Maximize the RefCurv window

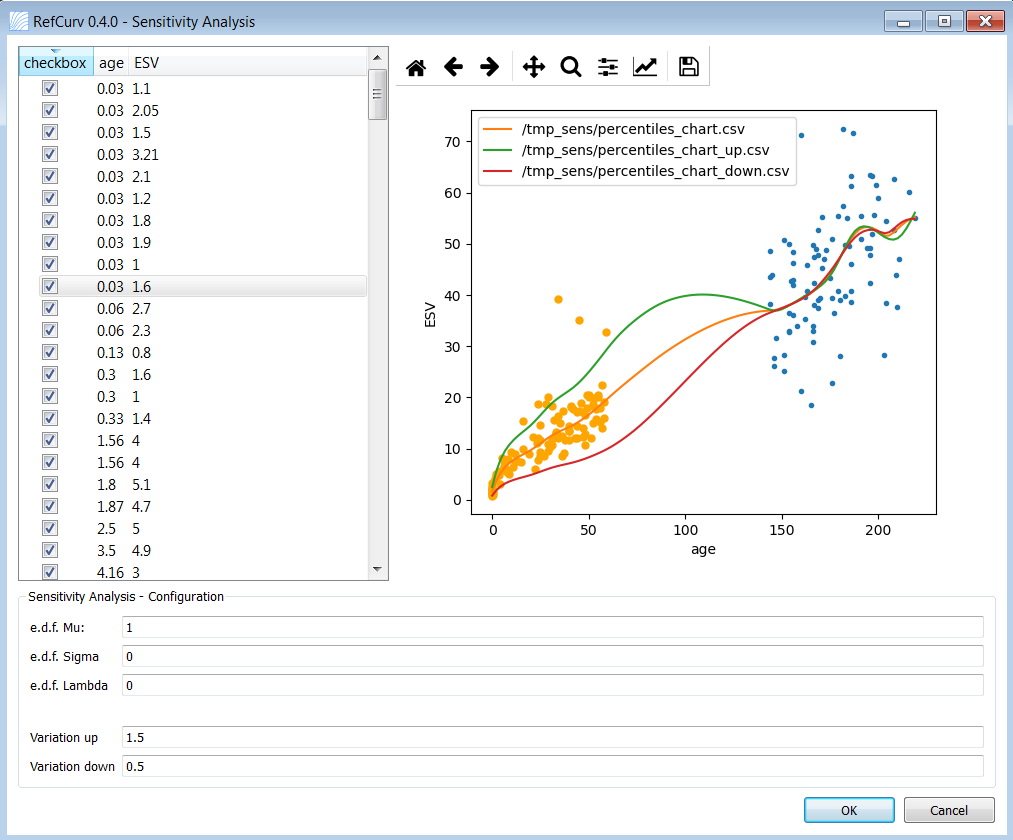[x=944, y=21]
